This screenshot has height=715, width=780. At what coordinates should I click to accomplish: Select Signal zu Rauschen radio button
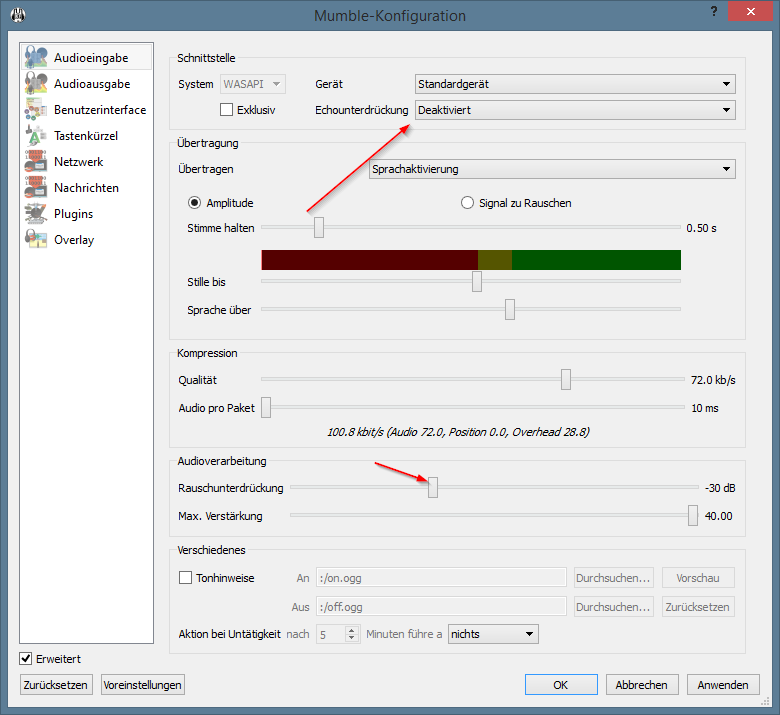tap(467, 203)
